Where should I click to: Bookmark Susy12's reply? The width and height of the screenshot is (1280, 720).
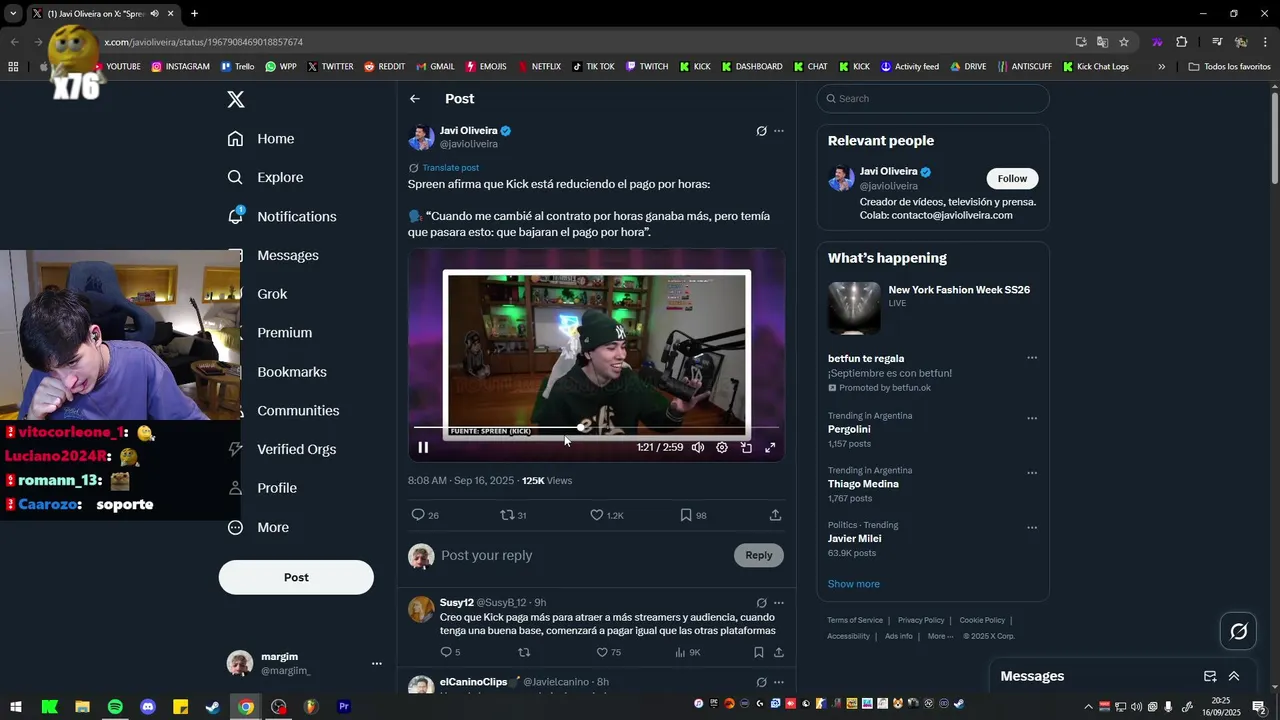point(758,652)
